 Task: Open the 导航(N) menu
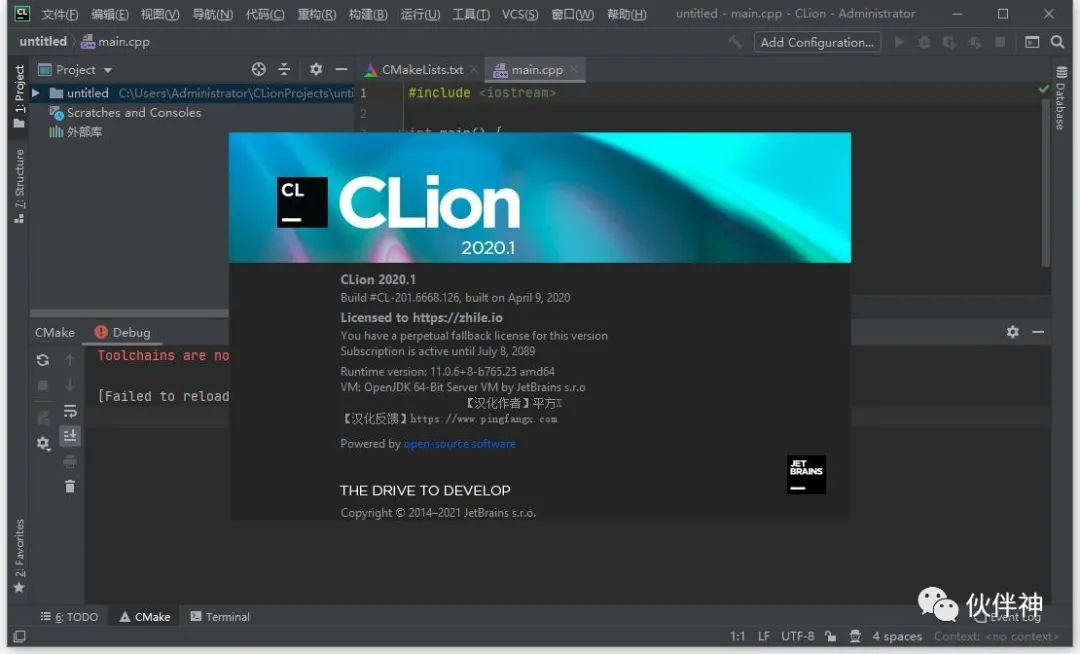(212, 14)
